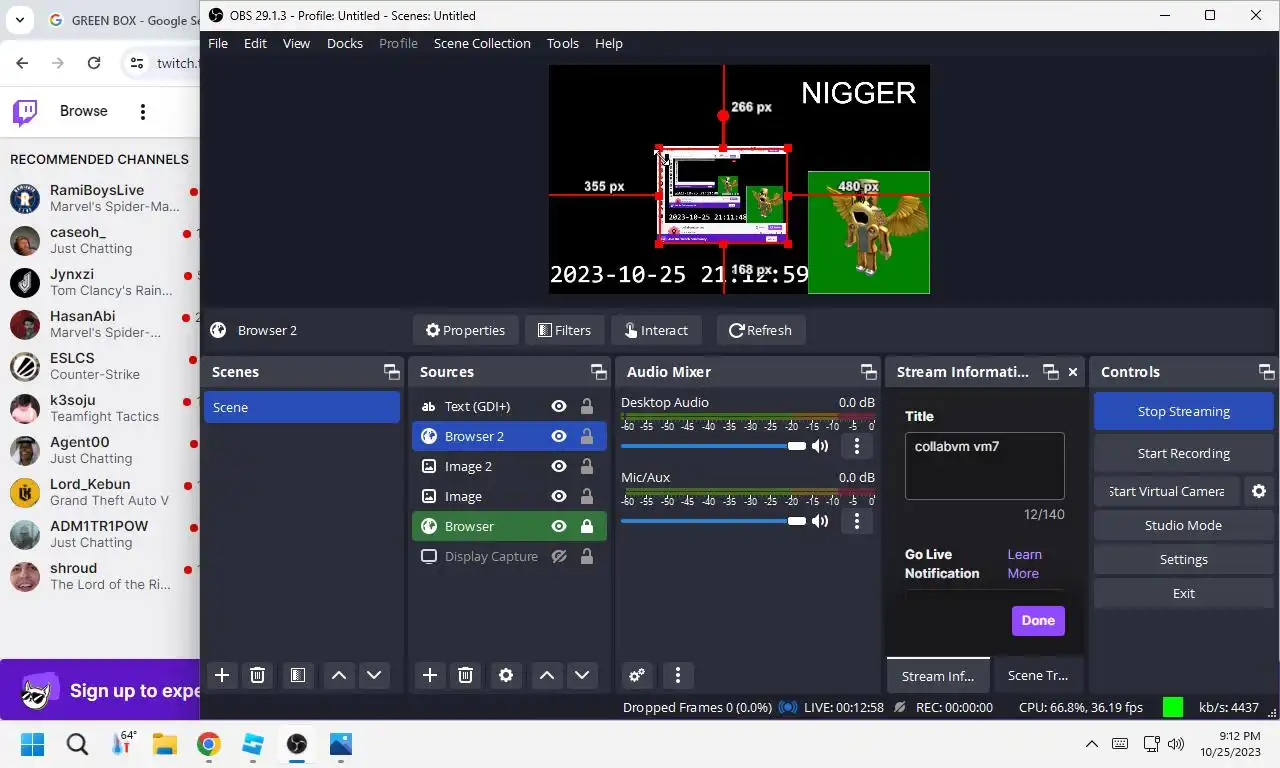Remove selected source with trash icon
Screen dimensions: 1280x768
[x=465, y=675]
